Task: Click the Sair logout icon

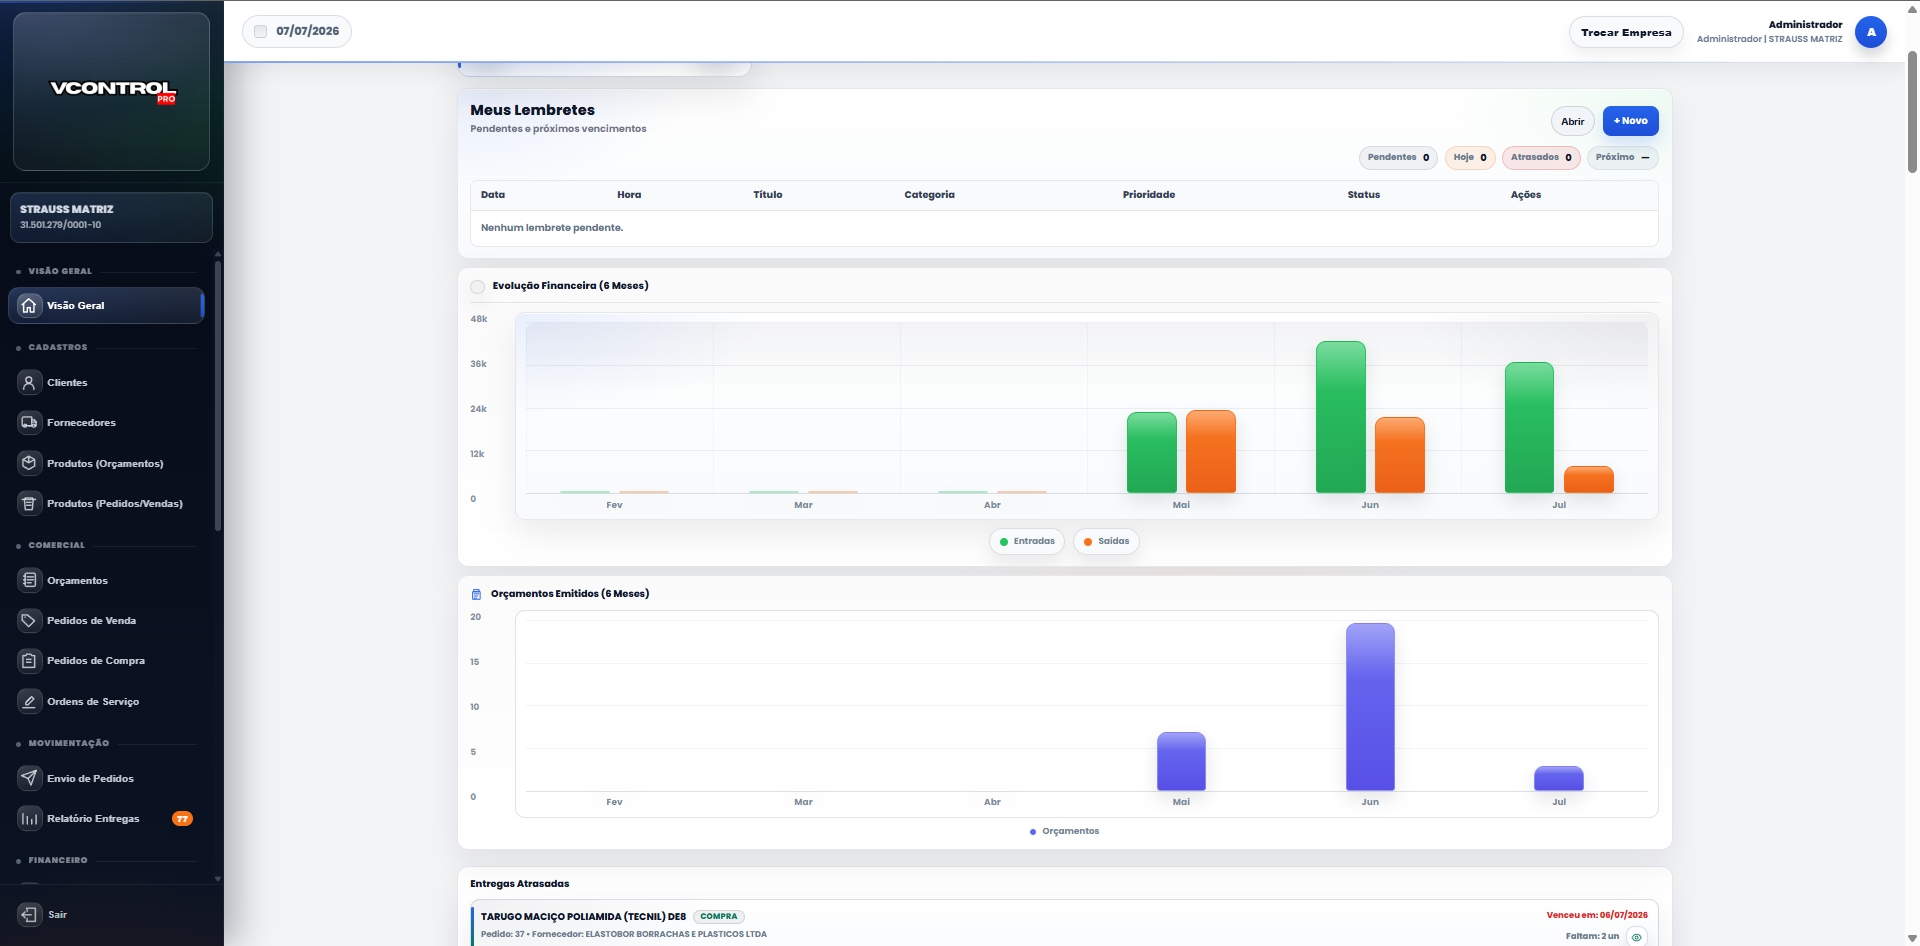Action: (29, 914)
